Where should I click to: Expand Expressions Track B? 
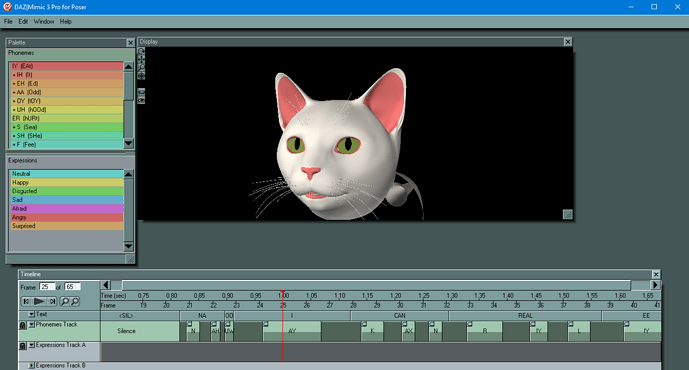32,366
